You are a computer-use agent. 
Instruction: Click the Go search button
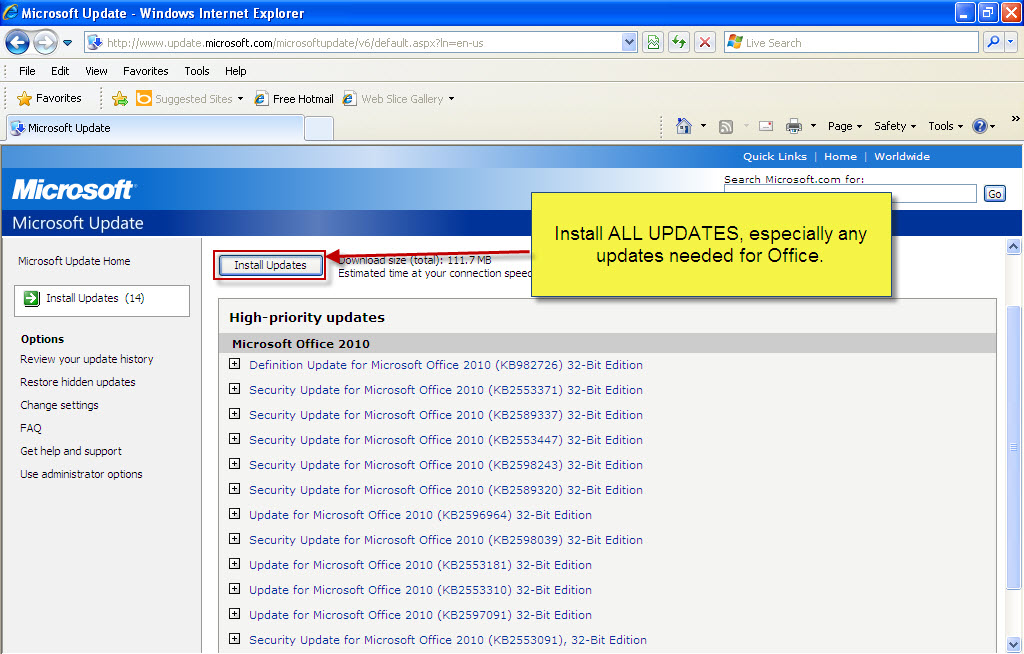(995, 194)
